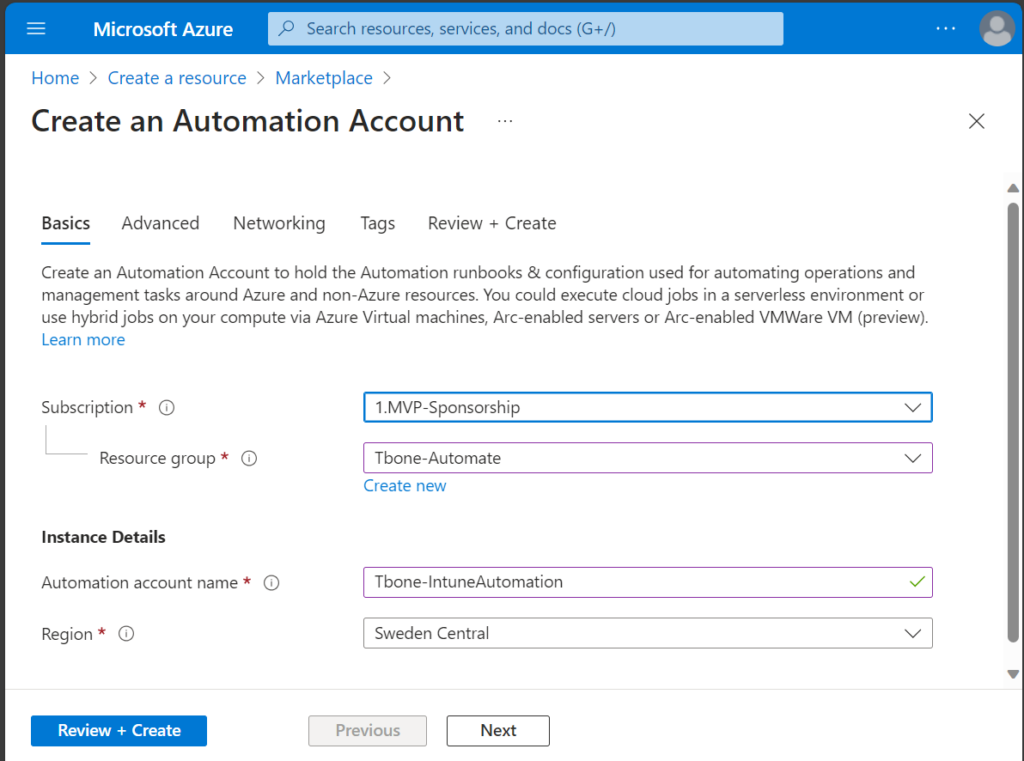Image resolution: width=1024 pixels, height=761 pixels.
Task: Open Create a resource breadcrumb
Action: click(x=177, y=78)
